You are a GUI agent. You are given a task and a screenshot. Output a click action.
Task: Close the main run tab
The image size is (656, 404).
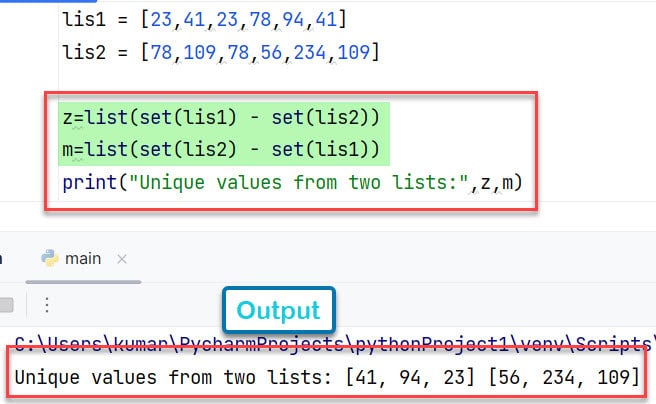pyautogui.click(x=122, y=259)
